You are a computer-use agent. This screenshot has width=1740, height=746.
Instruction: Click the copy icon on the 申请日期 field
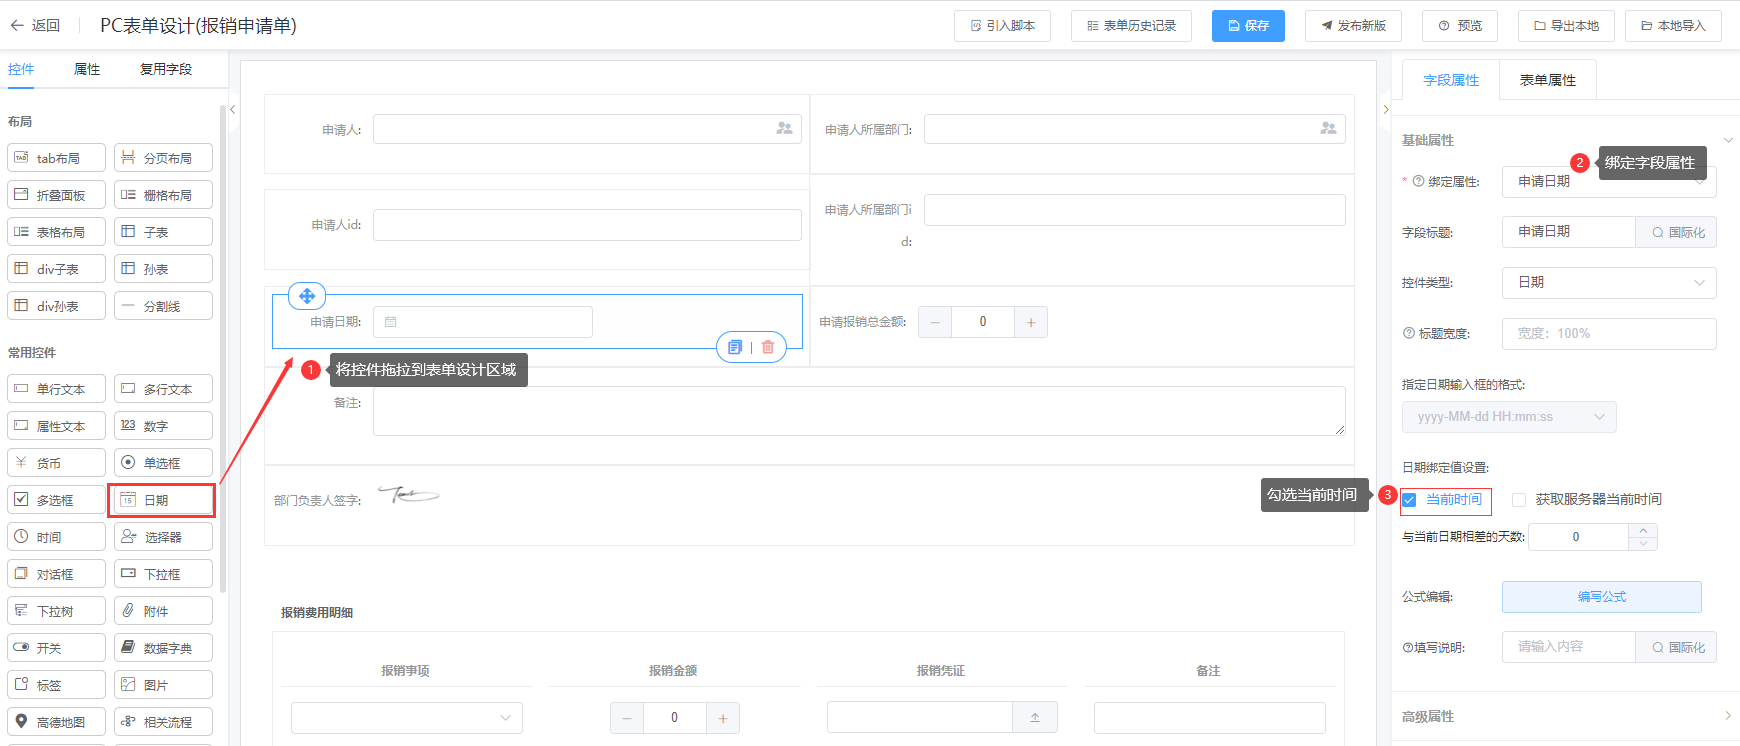[735, 347]
